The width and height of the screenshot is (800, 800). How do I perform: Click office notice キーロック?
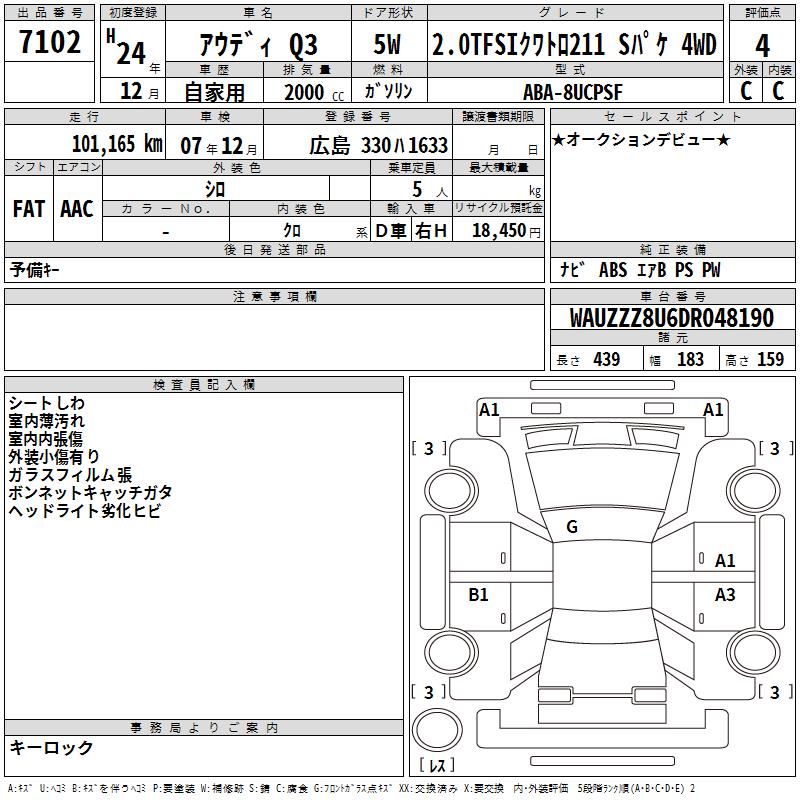51,747
